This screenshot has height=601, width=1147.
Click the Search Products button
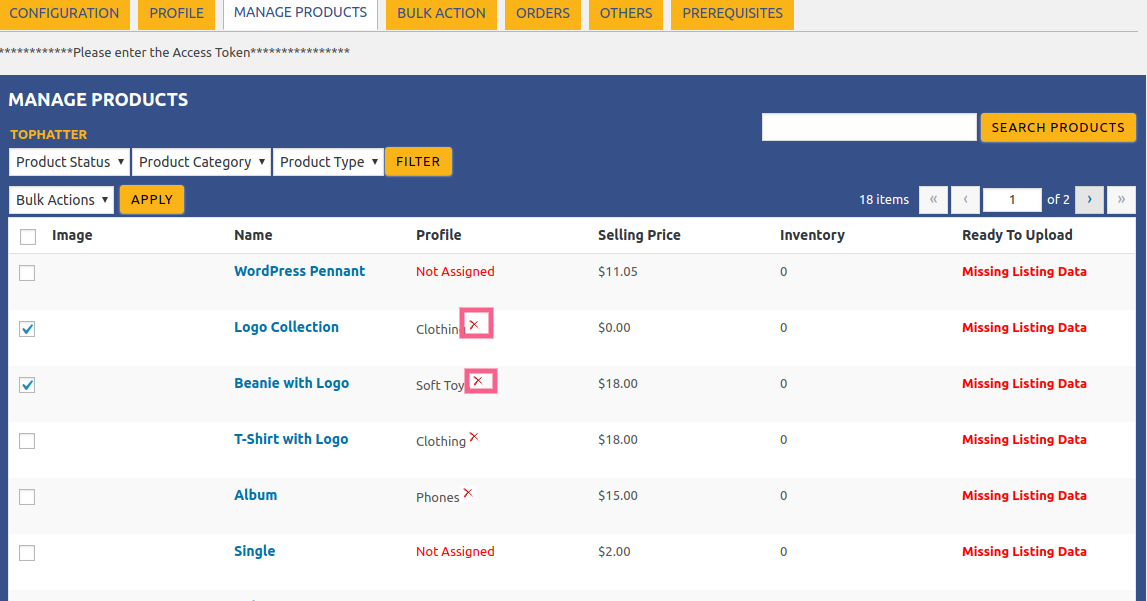tap(1058, 128)
